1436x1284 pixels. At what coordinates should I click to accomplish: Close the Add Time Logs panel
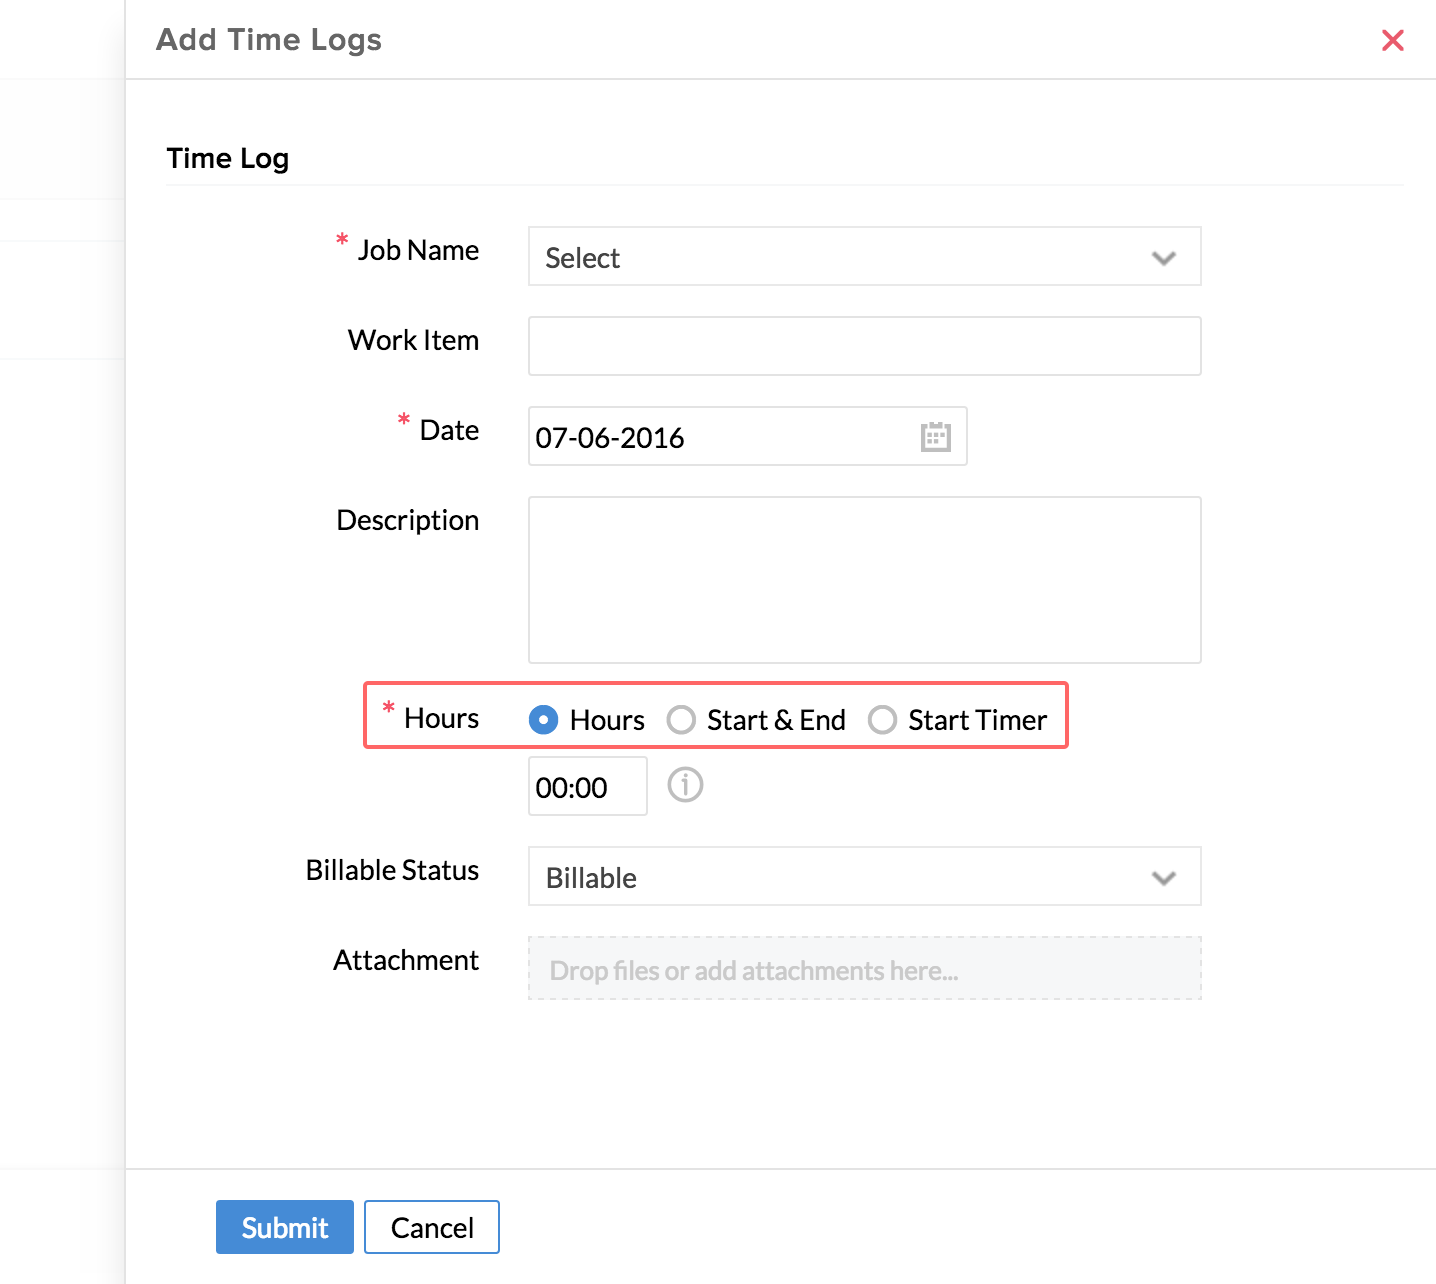click(x=1392, y=40)
